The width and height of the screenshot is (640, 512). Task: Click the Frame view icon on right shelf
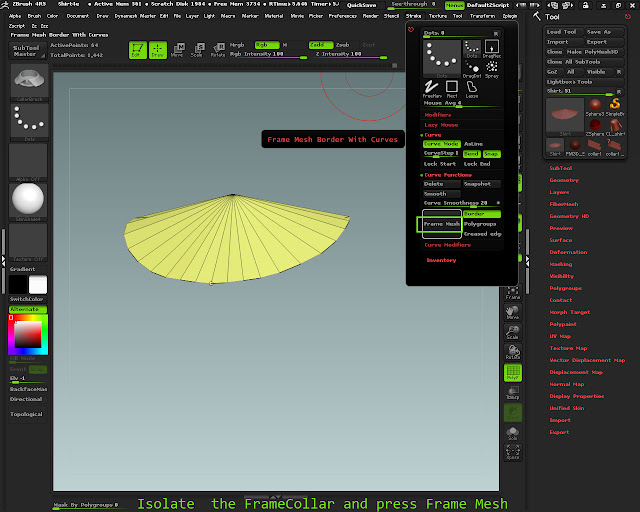tap(513, 292)
